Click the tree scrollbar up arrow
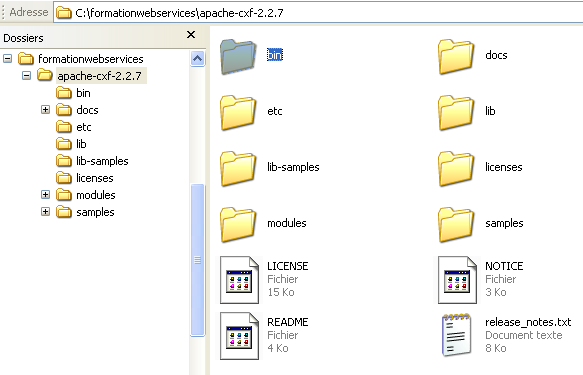This screenshot has height=375, width=583. pos(197,58)
